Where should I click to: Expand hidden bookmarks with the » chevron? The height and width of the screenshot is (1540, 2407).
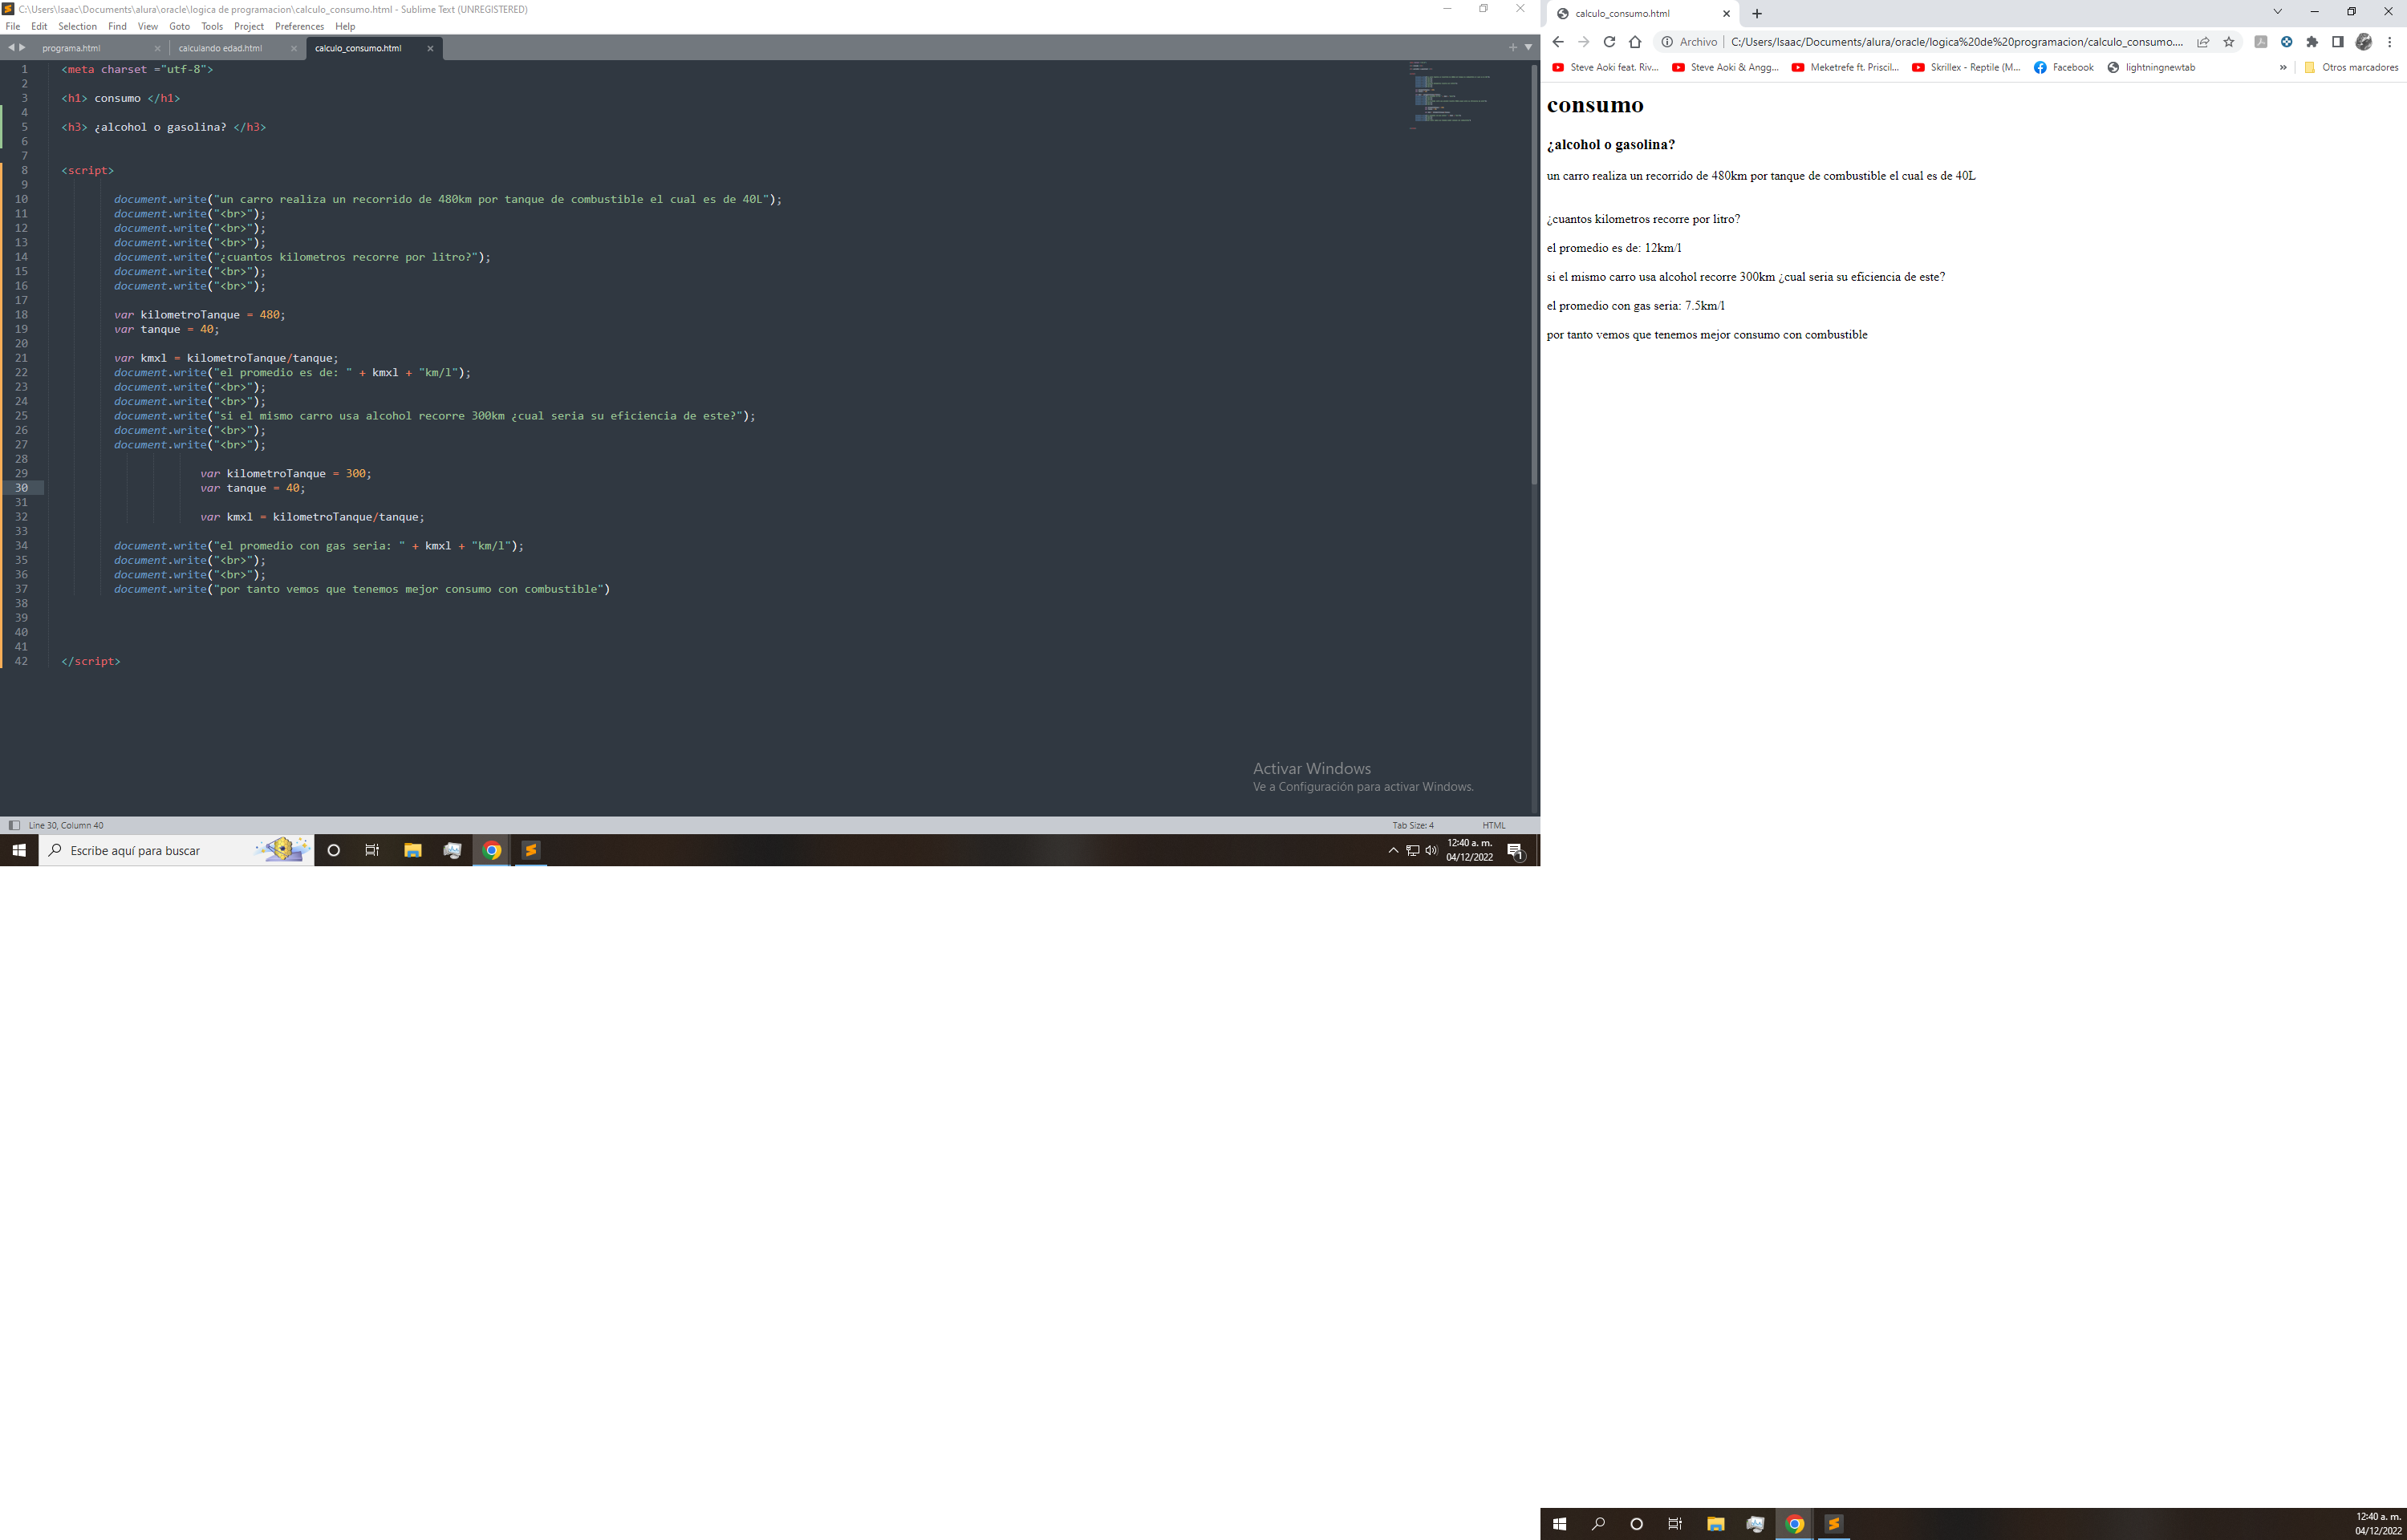click(2283, 68)
